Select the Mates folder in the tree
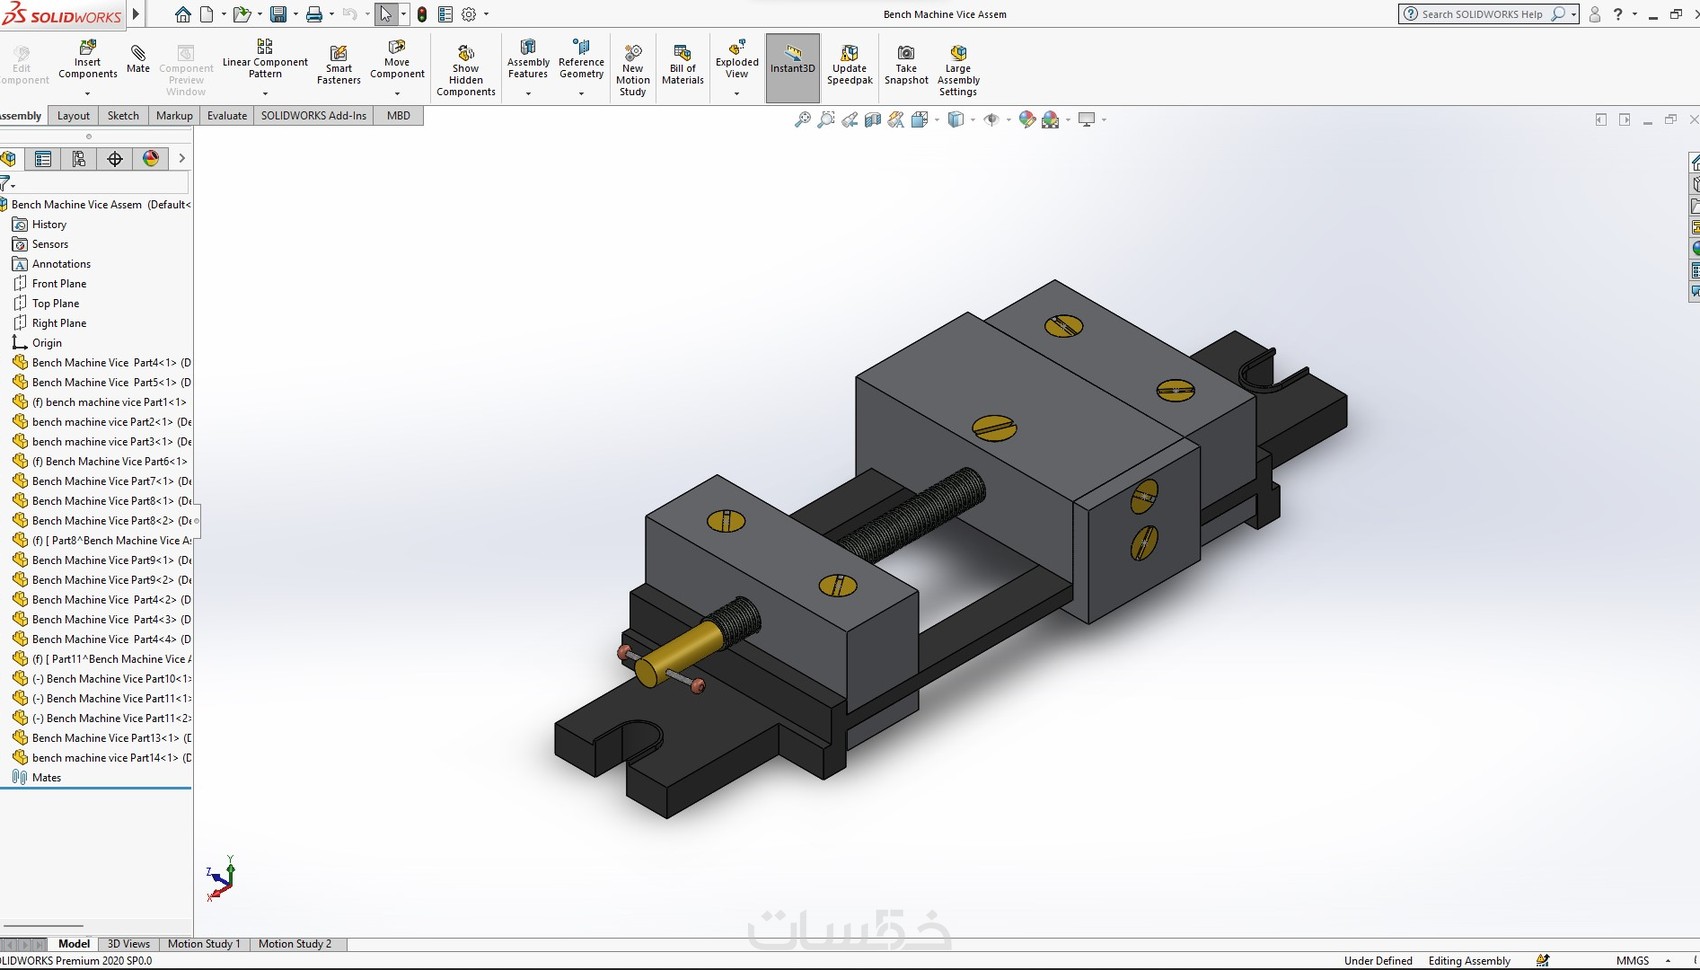Image resolution: width=1700 pixels, height=970 pixels. tap(46, 778)
